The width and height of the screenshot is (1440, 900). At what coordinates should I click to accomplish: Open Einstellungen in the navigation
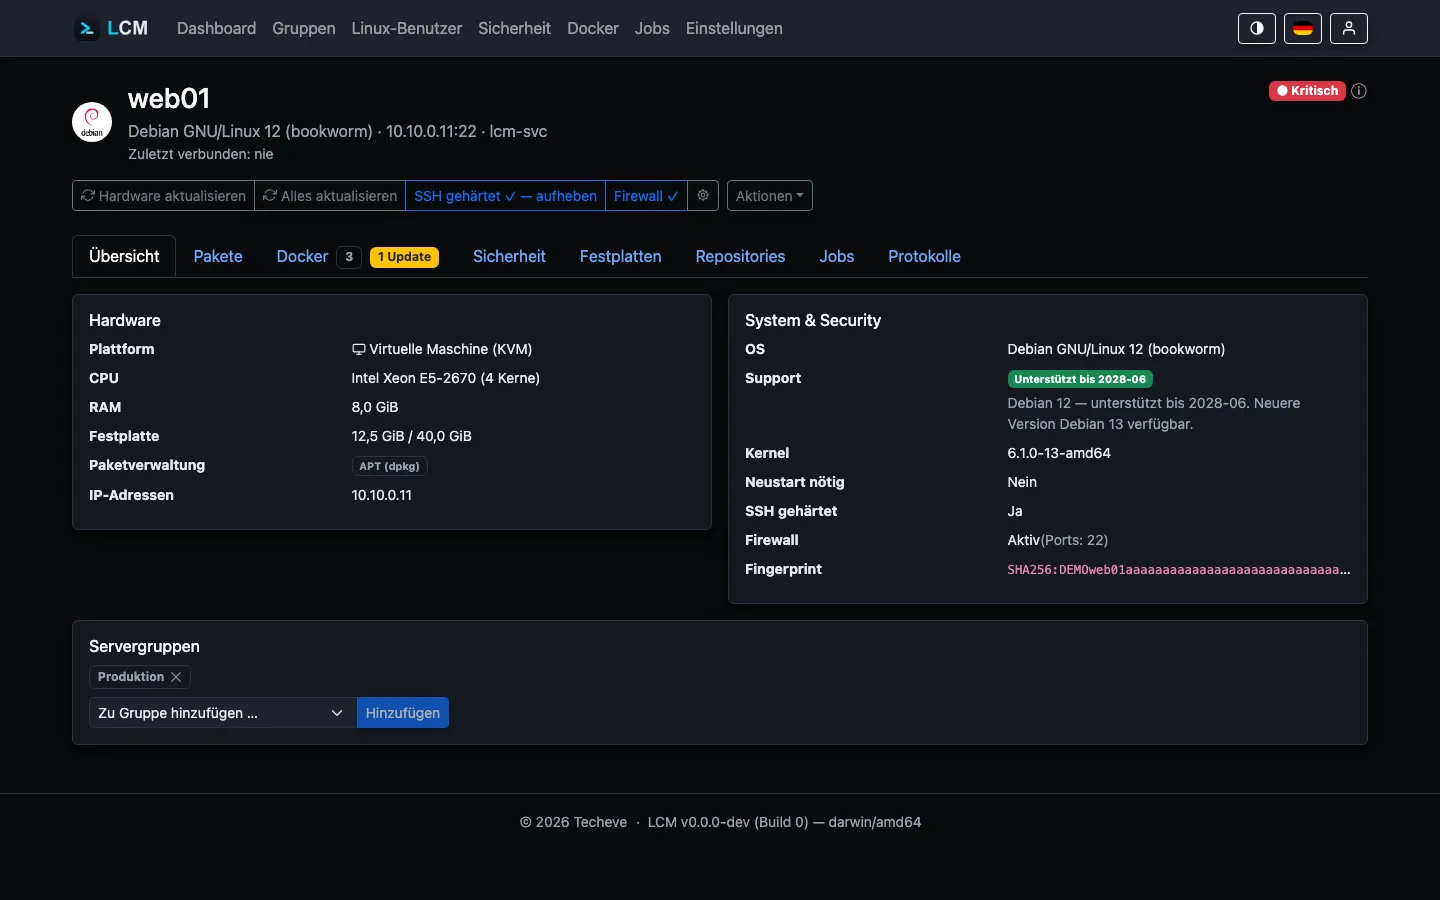[x=734, y=28]
